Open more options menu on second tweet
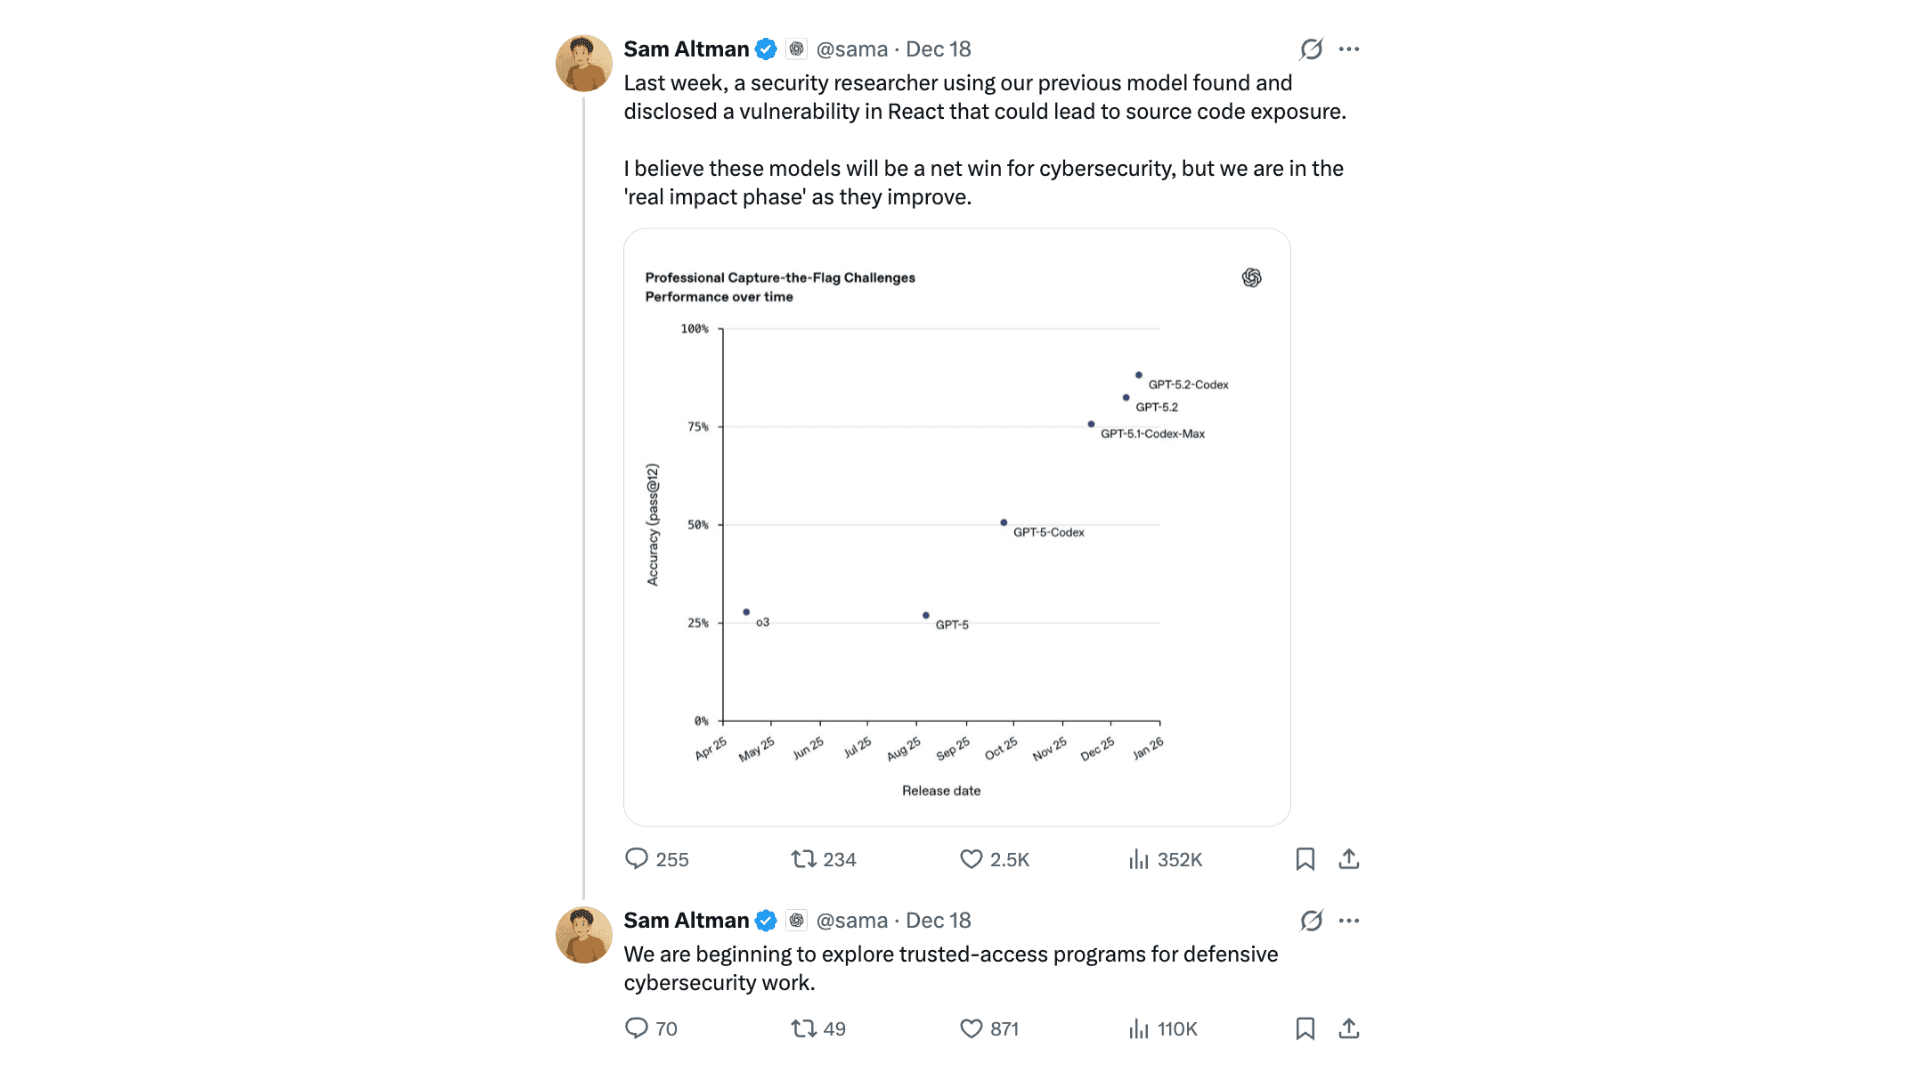Screen dimensions: 1920x1080 pyautogui.click(x=1349, y=920)
